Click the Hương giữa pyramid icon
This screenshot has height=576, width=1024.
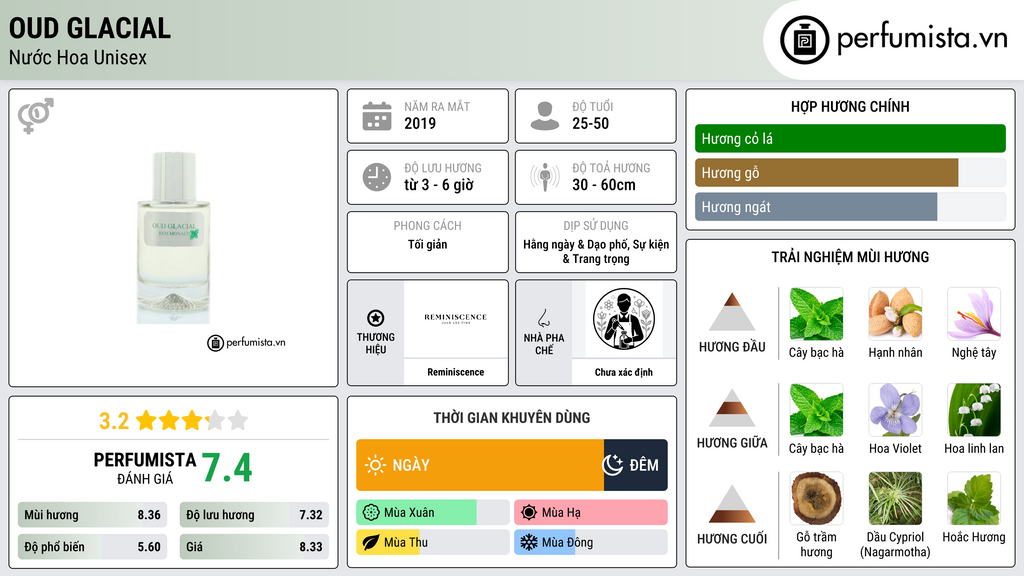pyautogui.click(x=732, y=408)
